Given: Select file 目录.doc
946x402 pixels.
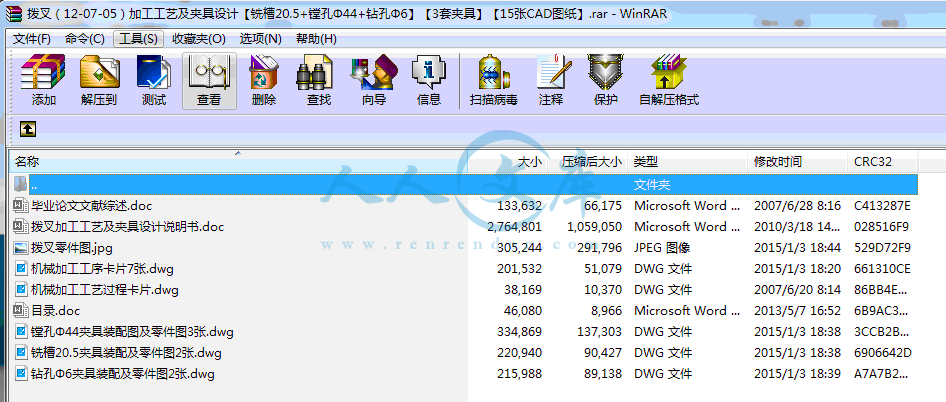Looking at the screenshot, I should (56, 311).
